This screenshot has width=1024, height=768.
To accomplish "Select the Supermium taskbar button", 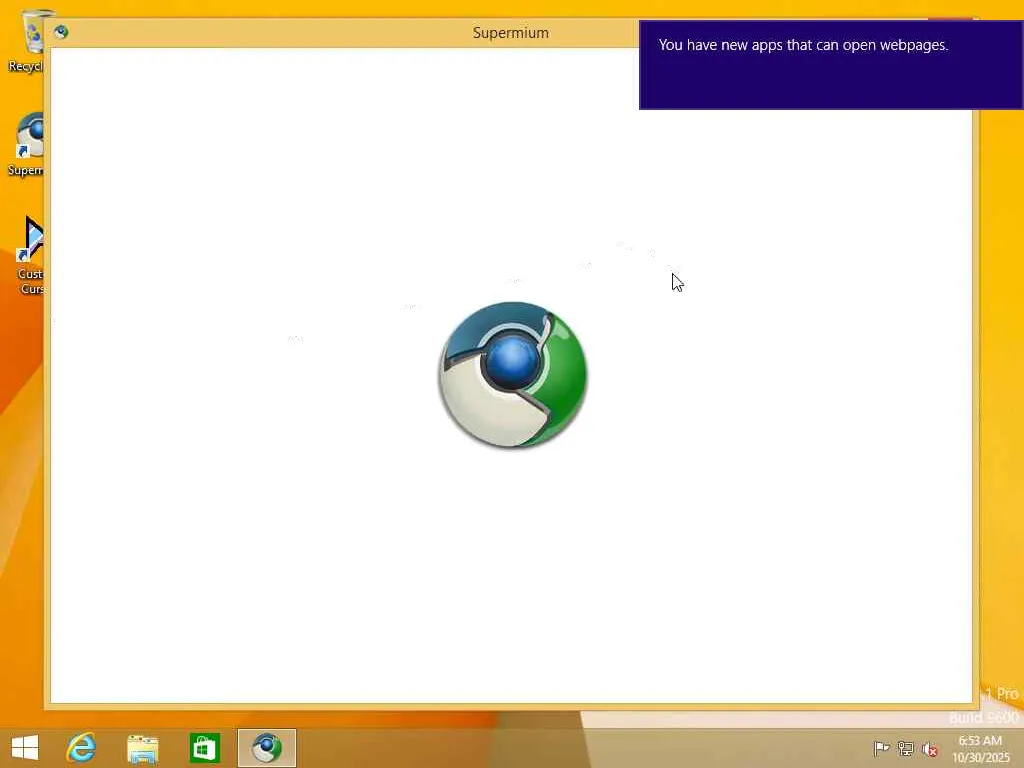I will [266, 748].
